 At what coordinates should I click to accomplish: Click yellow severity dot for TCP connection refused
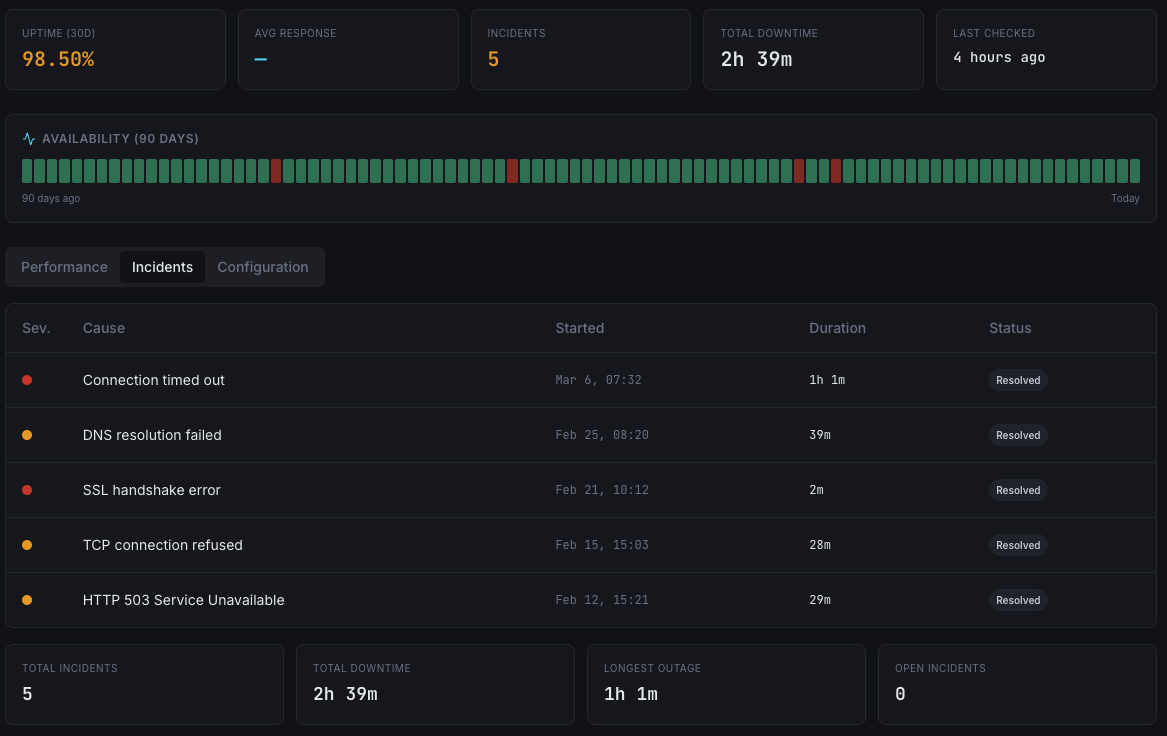coord(29,545)
